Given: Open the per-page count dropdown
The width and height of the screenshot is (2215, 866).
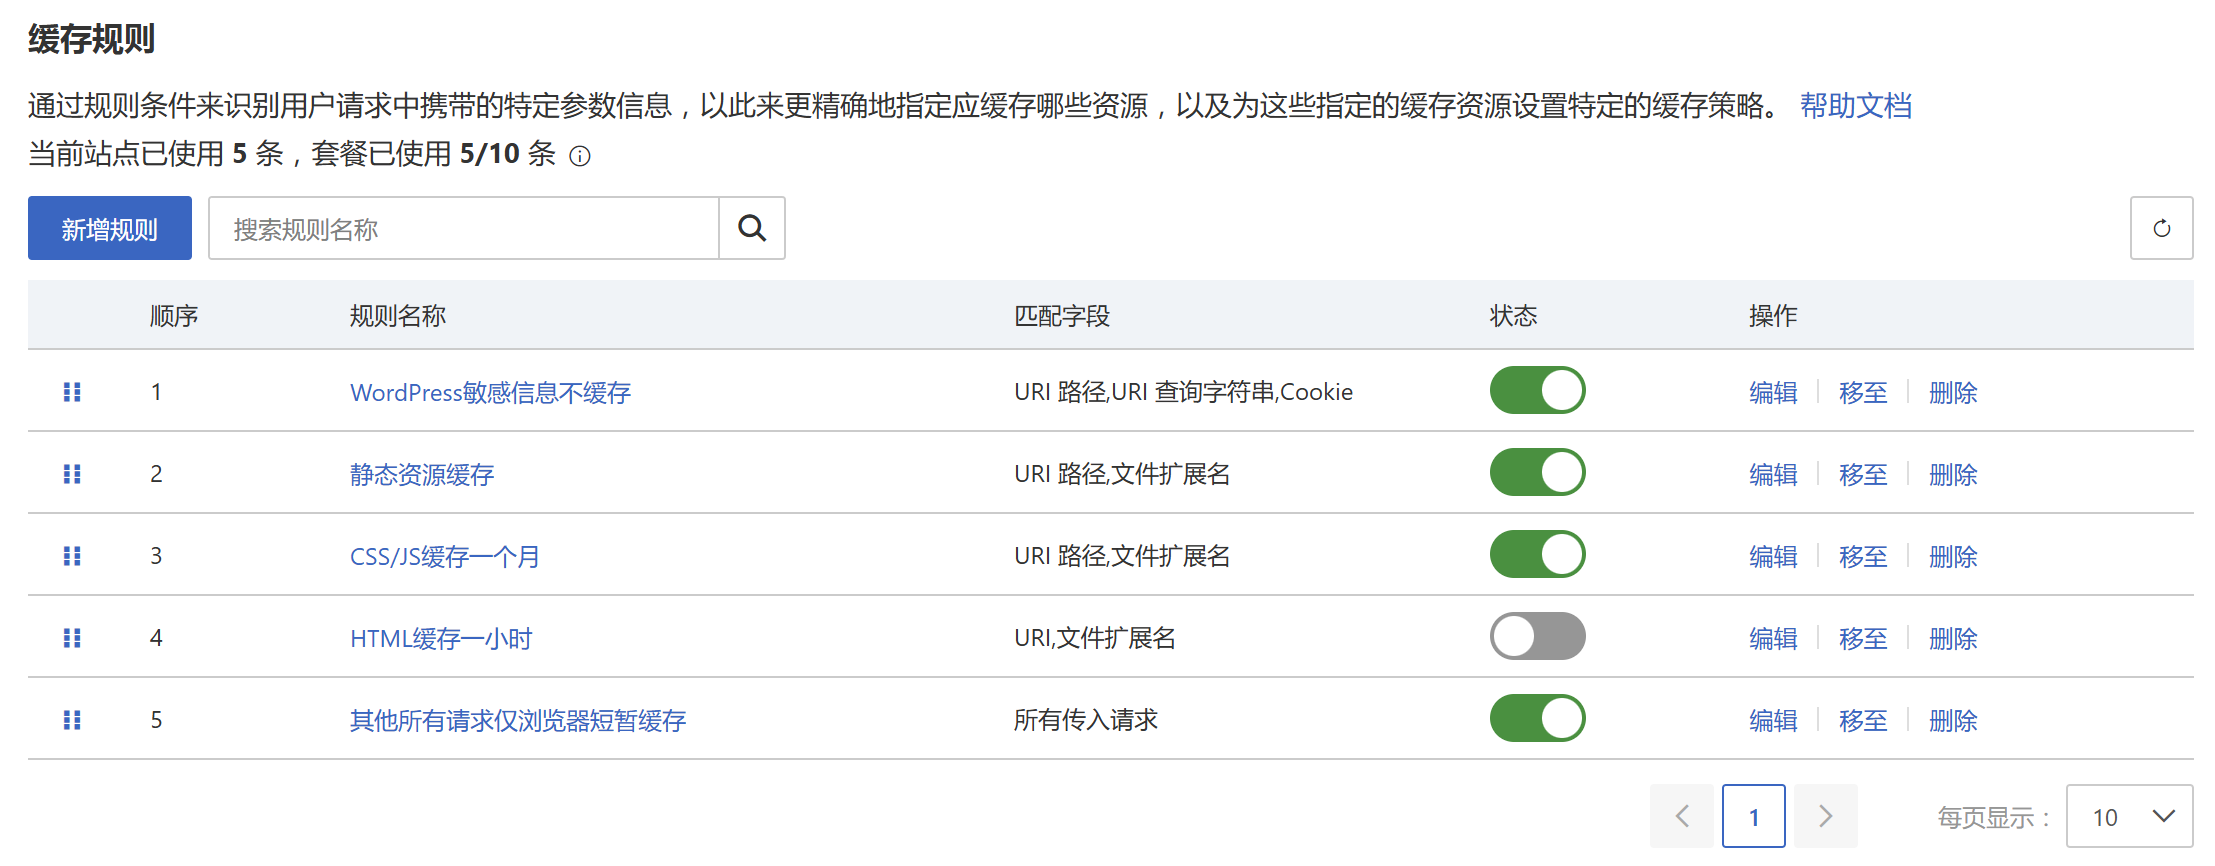Looking at the screenshot, I should click(2129, 817).
